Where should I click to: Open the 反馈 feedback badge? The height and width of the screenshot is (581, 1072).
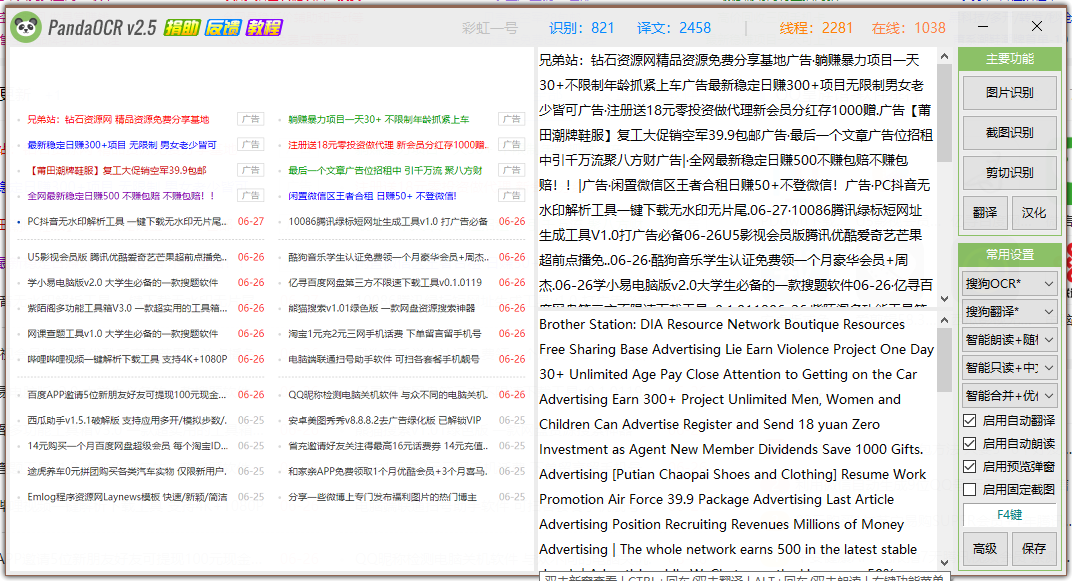coord(223,28)
